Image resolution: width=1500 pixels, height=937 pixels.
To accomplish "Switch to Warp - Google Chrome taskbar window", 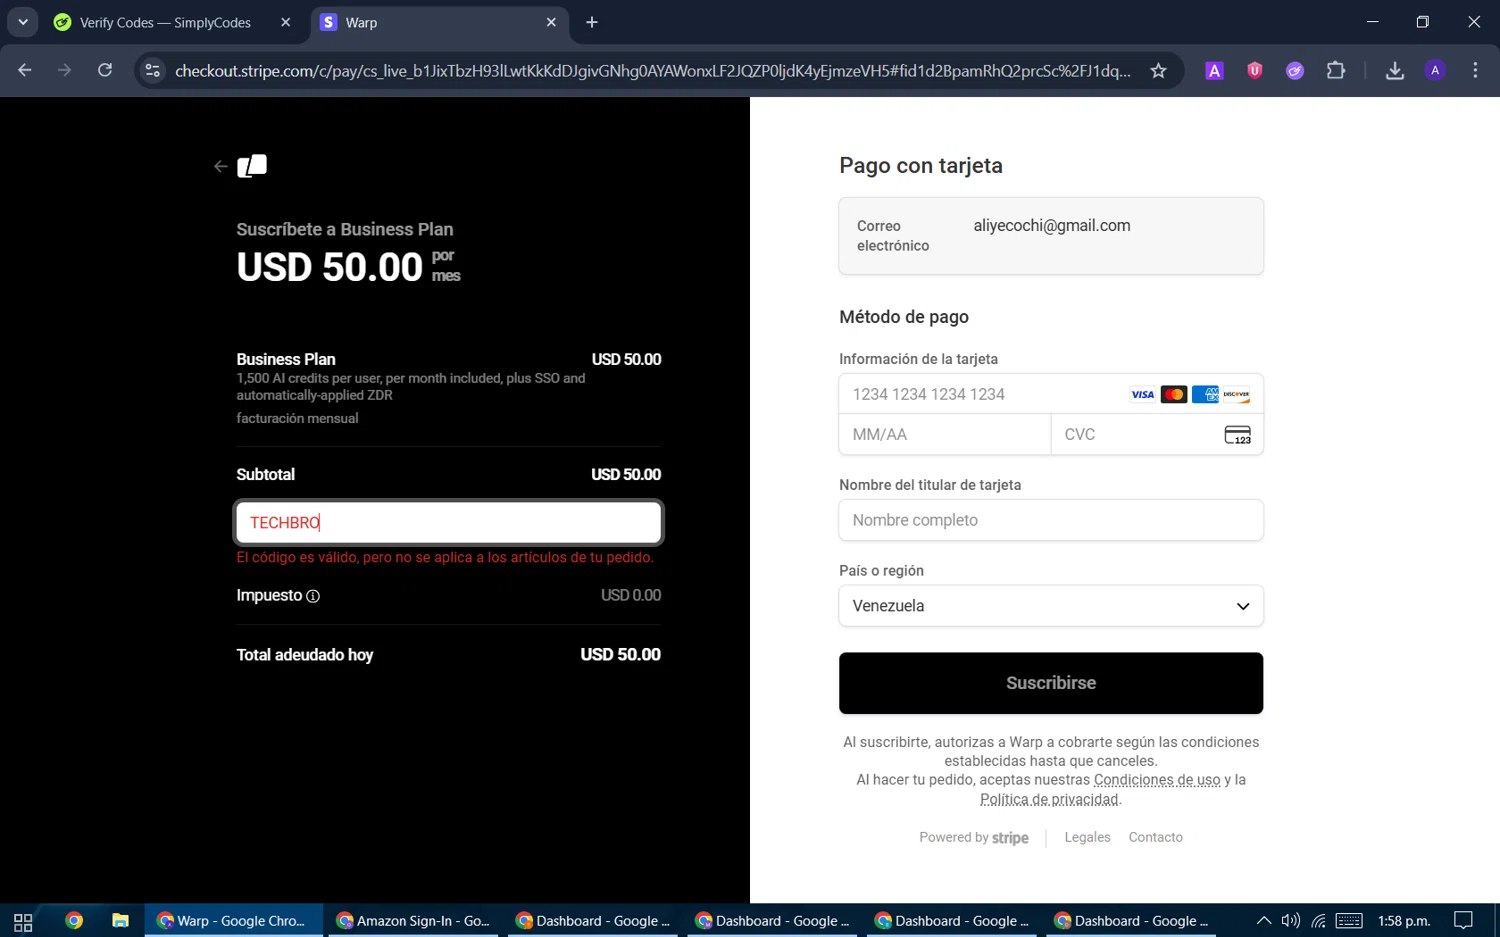I will pos(234,921).
